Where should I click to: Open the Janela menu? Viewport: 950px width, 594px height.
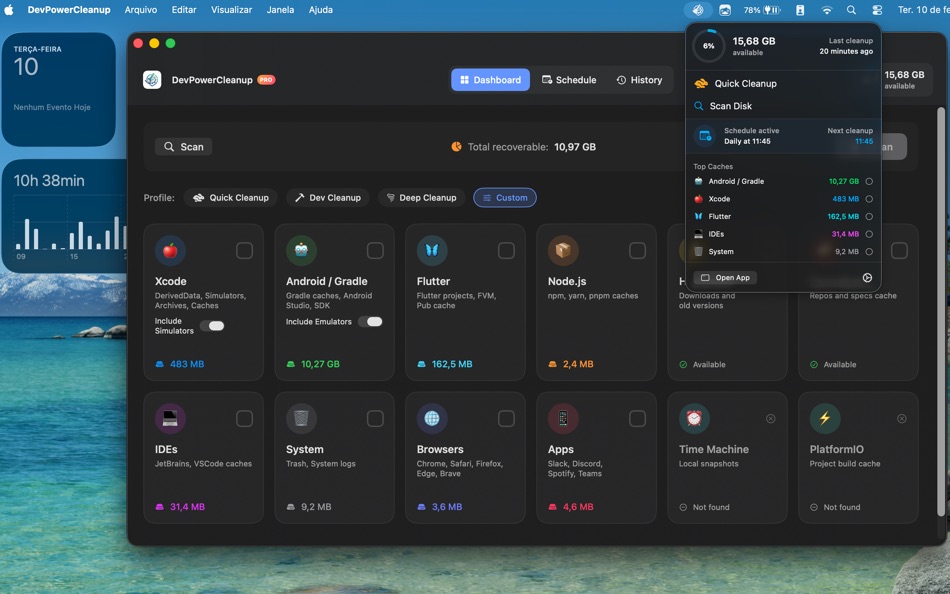281,10
